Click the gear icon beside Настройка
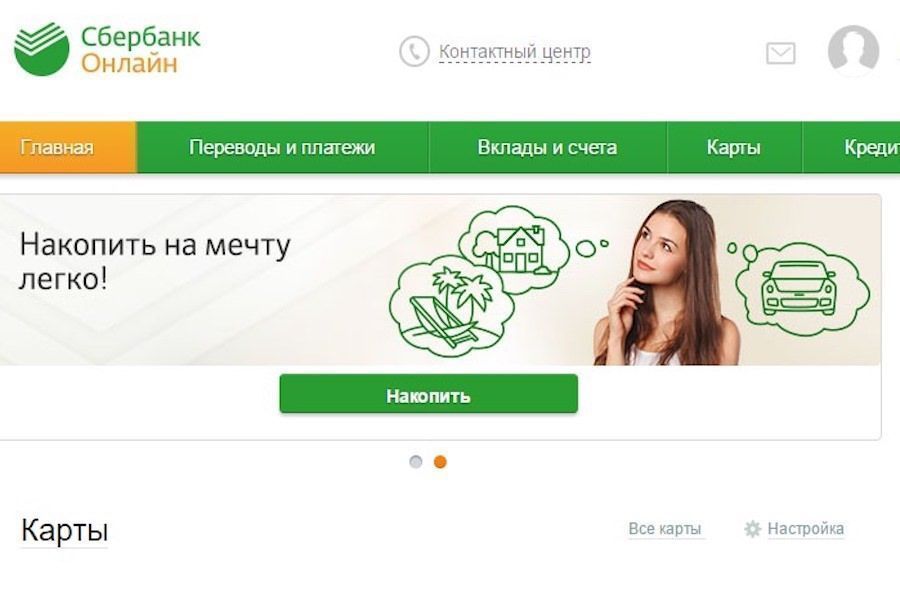This screenshot has width=900, height=600. point(752,529)
